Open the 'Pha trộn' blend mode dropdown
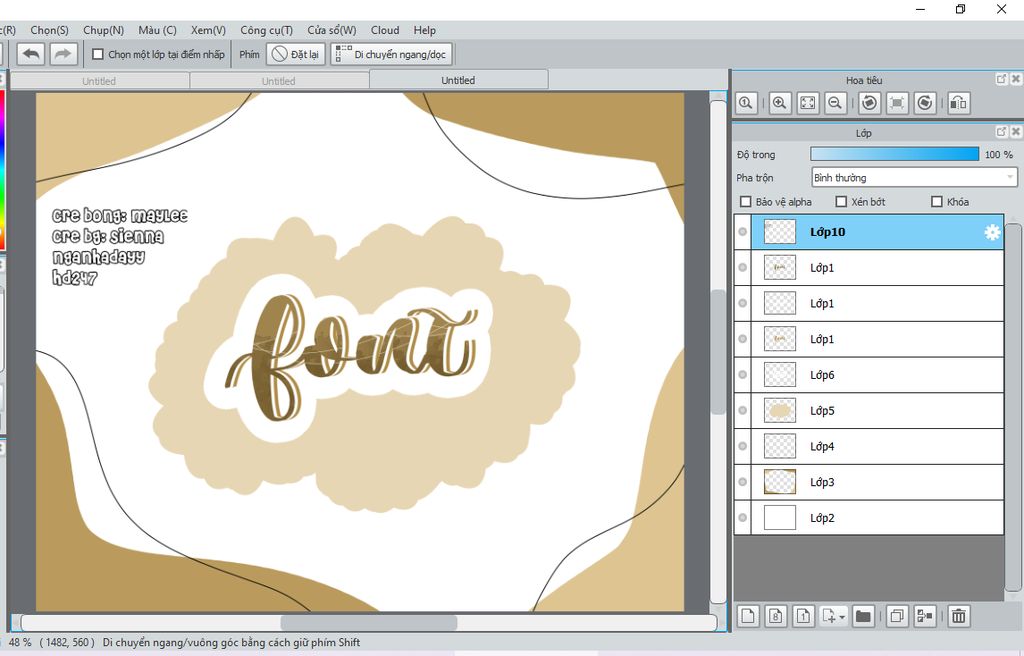 (914, 178)
